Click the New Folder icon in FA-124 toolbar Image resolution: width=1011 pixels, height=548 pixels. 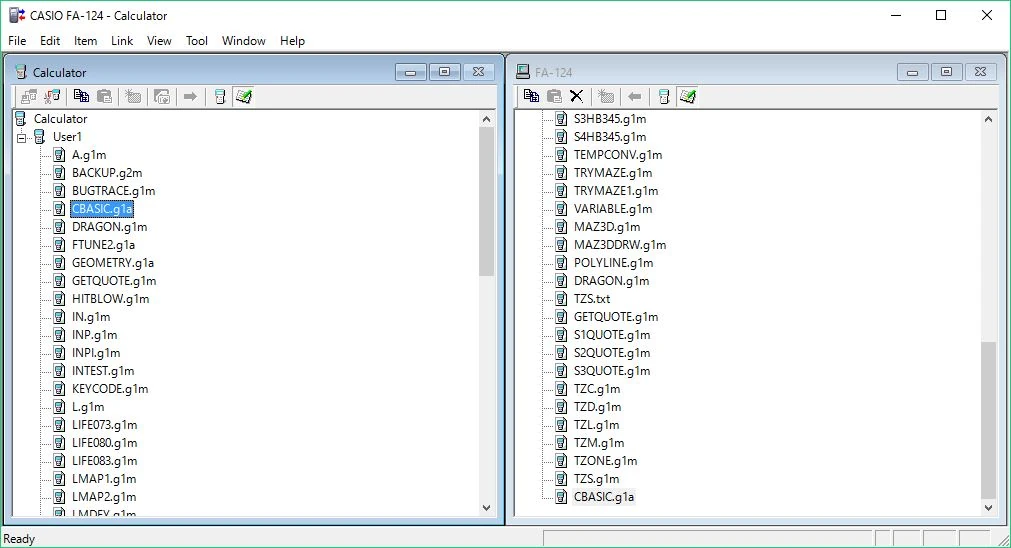[x=606, y=97]
